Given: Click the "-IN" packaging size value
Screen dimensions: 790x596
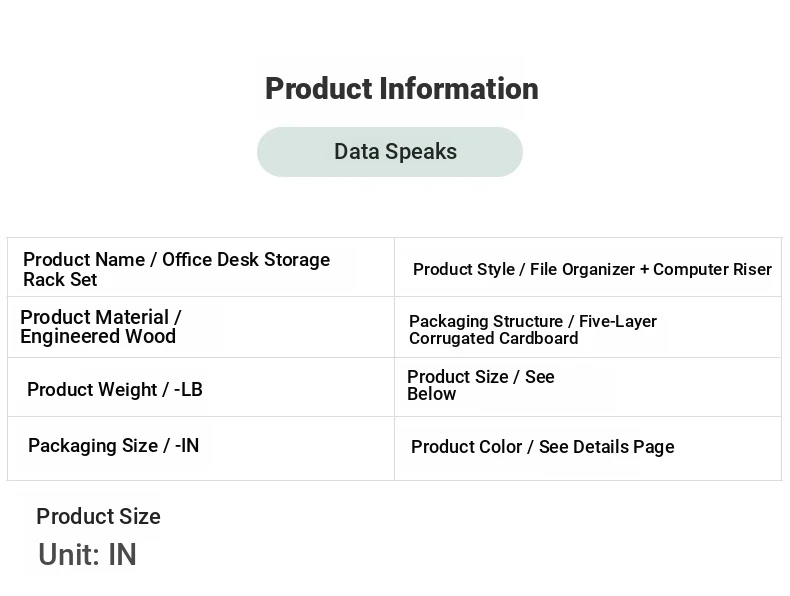Looking at the screenshot, I should tap(187, 445).
